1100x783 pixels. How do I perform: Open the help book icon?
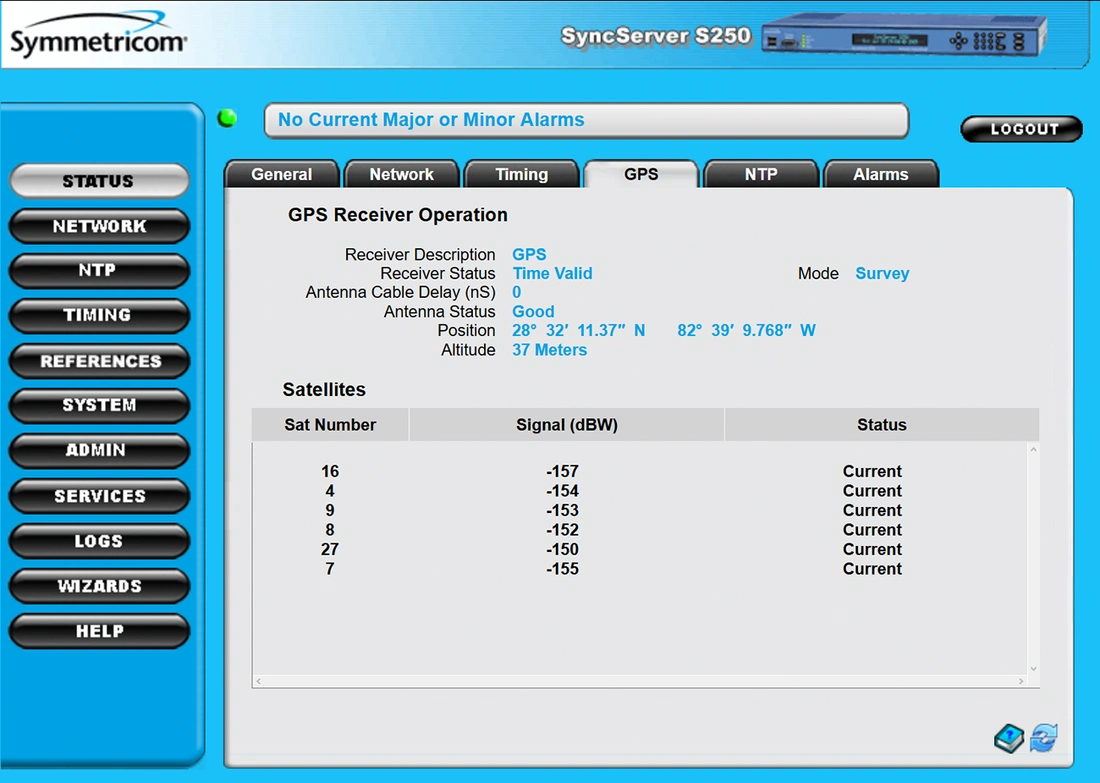[1009, 738]
